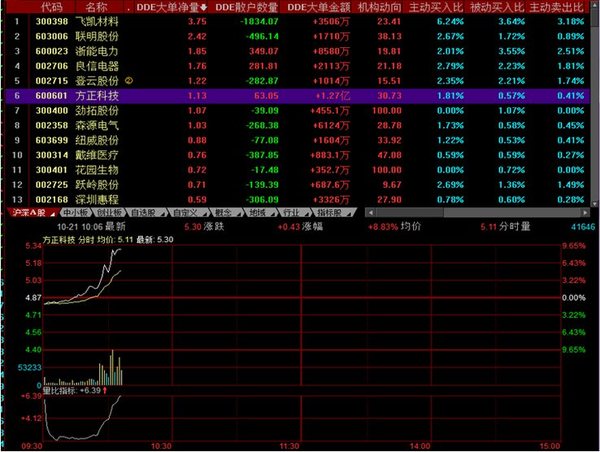Click the 11:30 time axis label
Image resolution: width=600 pixels, height=452 pixels.
click(x=289, y=446)
